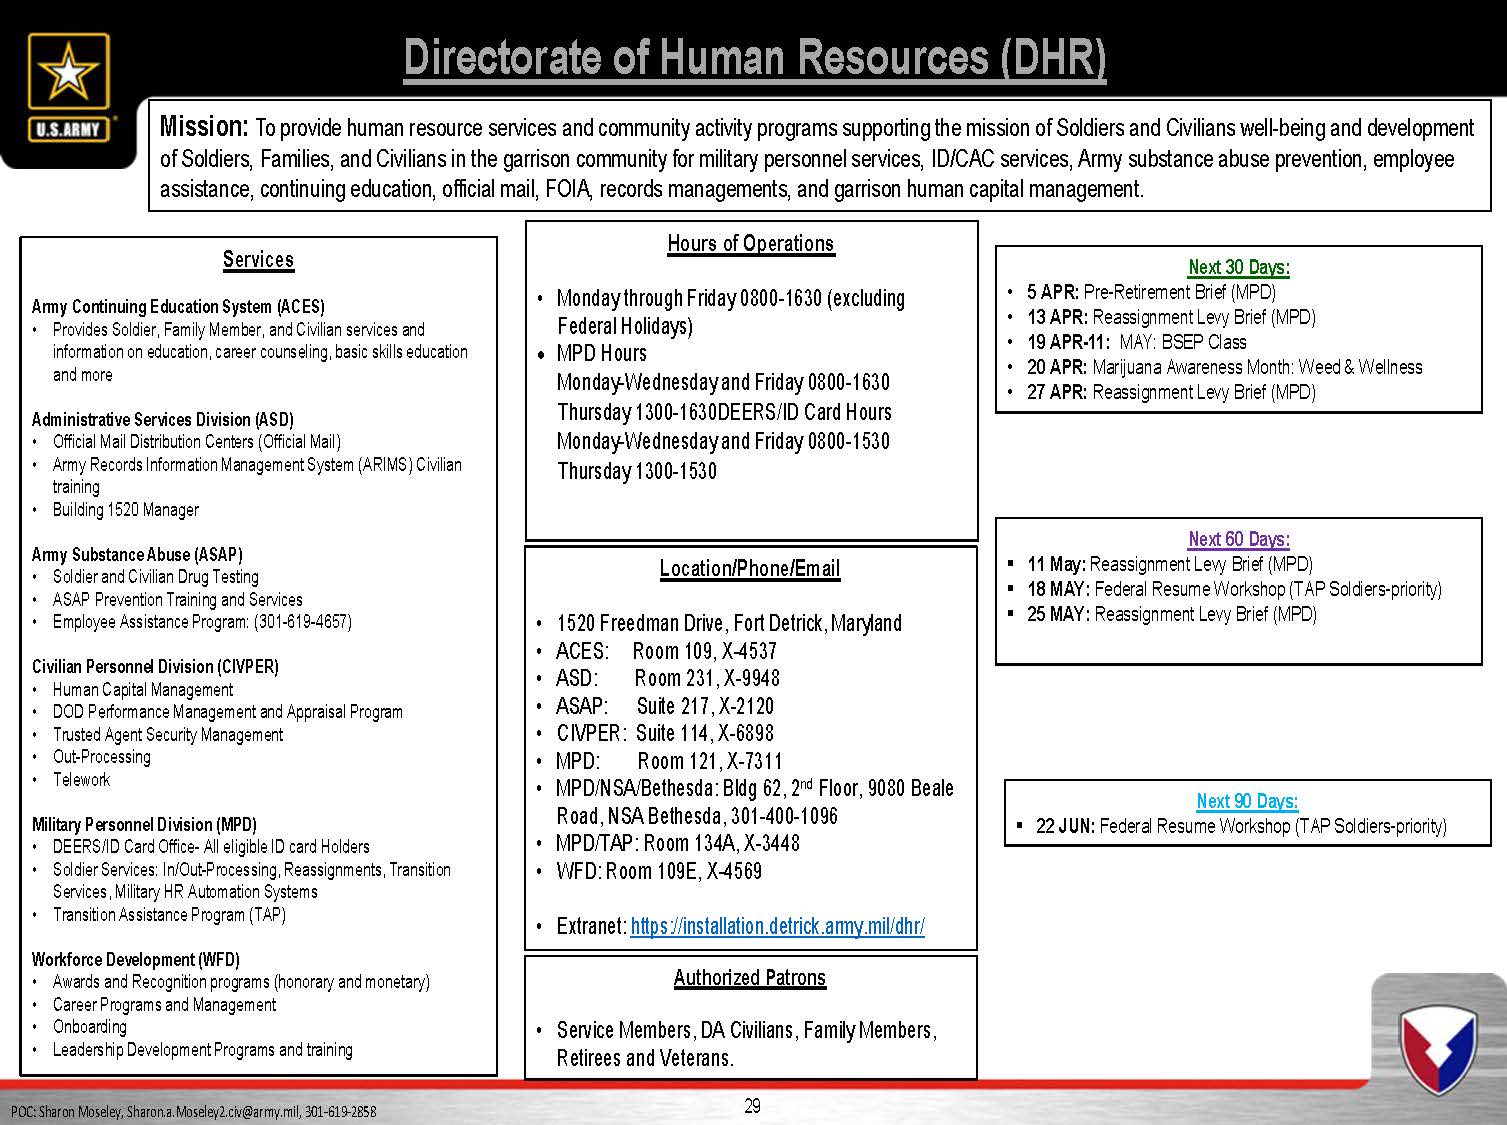Click 27 APR Reassignment Levy Brief entry
The height and width of the screenshot is (1125, 1507).
(x=1171, y=392)
